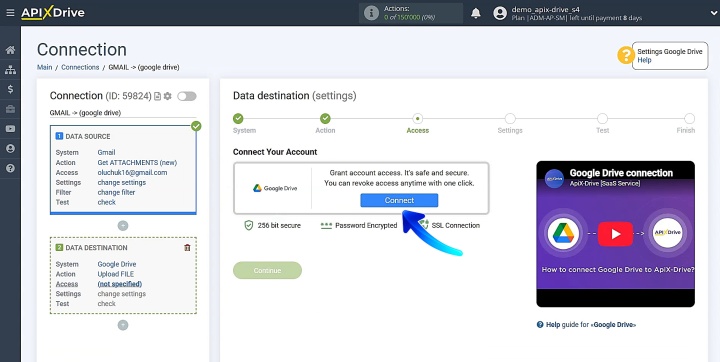The height and width of the screenshot is (362, 720).
Task: Select the Action step
Action: [325, 119]
